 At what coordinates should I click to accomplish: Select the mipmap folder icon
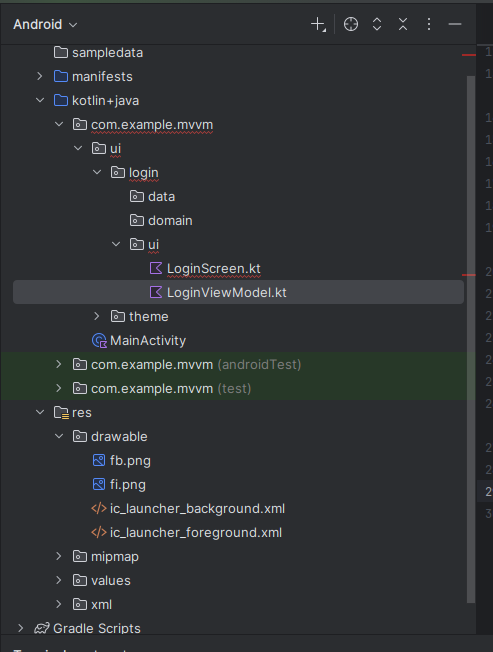tap(80, 556)
